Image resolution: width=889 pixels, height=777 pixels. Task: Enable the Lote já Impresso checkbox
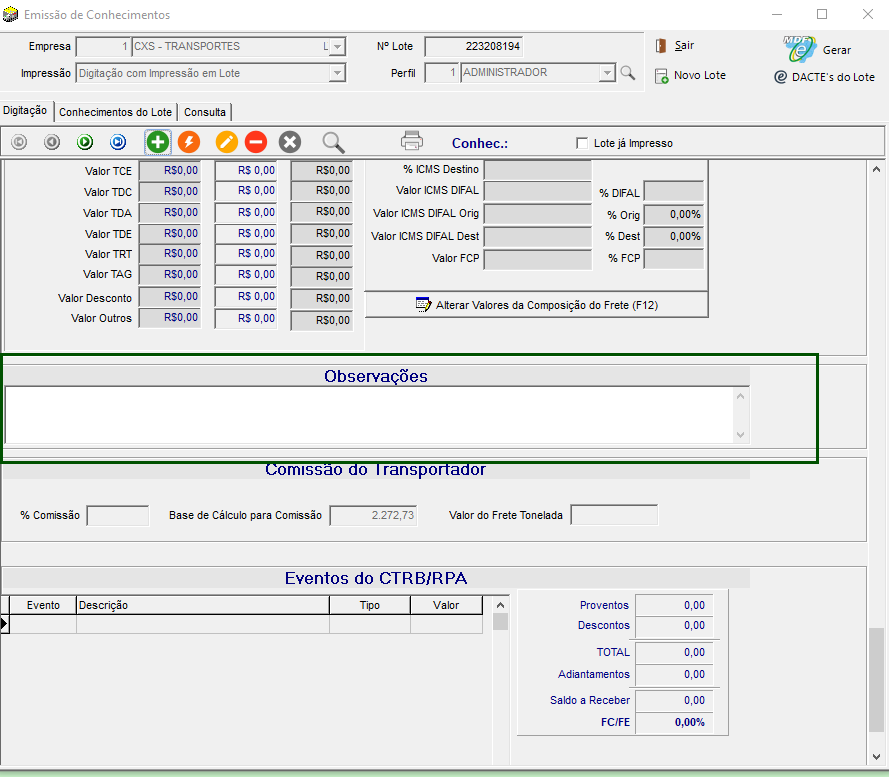tap(582, 143)
